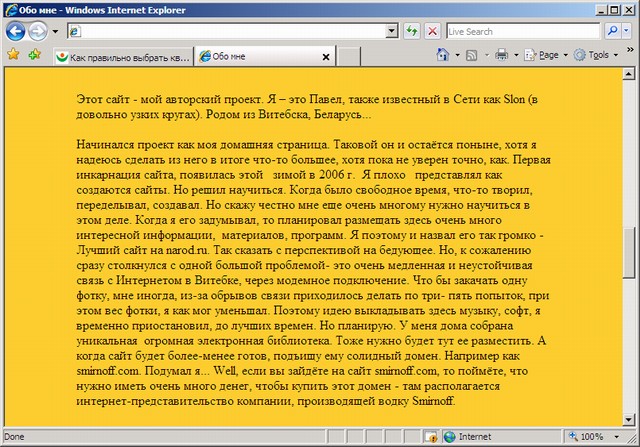Open search provider options dropdown
Viewport: 640px width, 447px height.
coord(627,31)
